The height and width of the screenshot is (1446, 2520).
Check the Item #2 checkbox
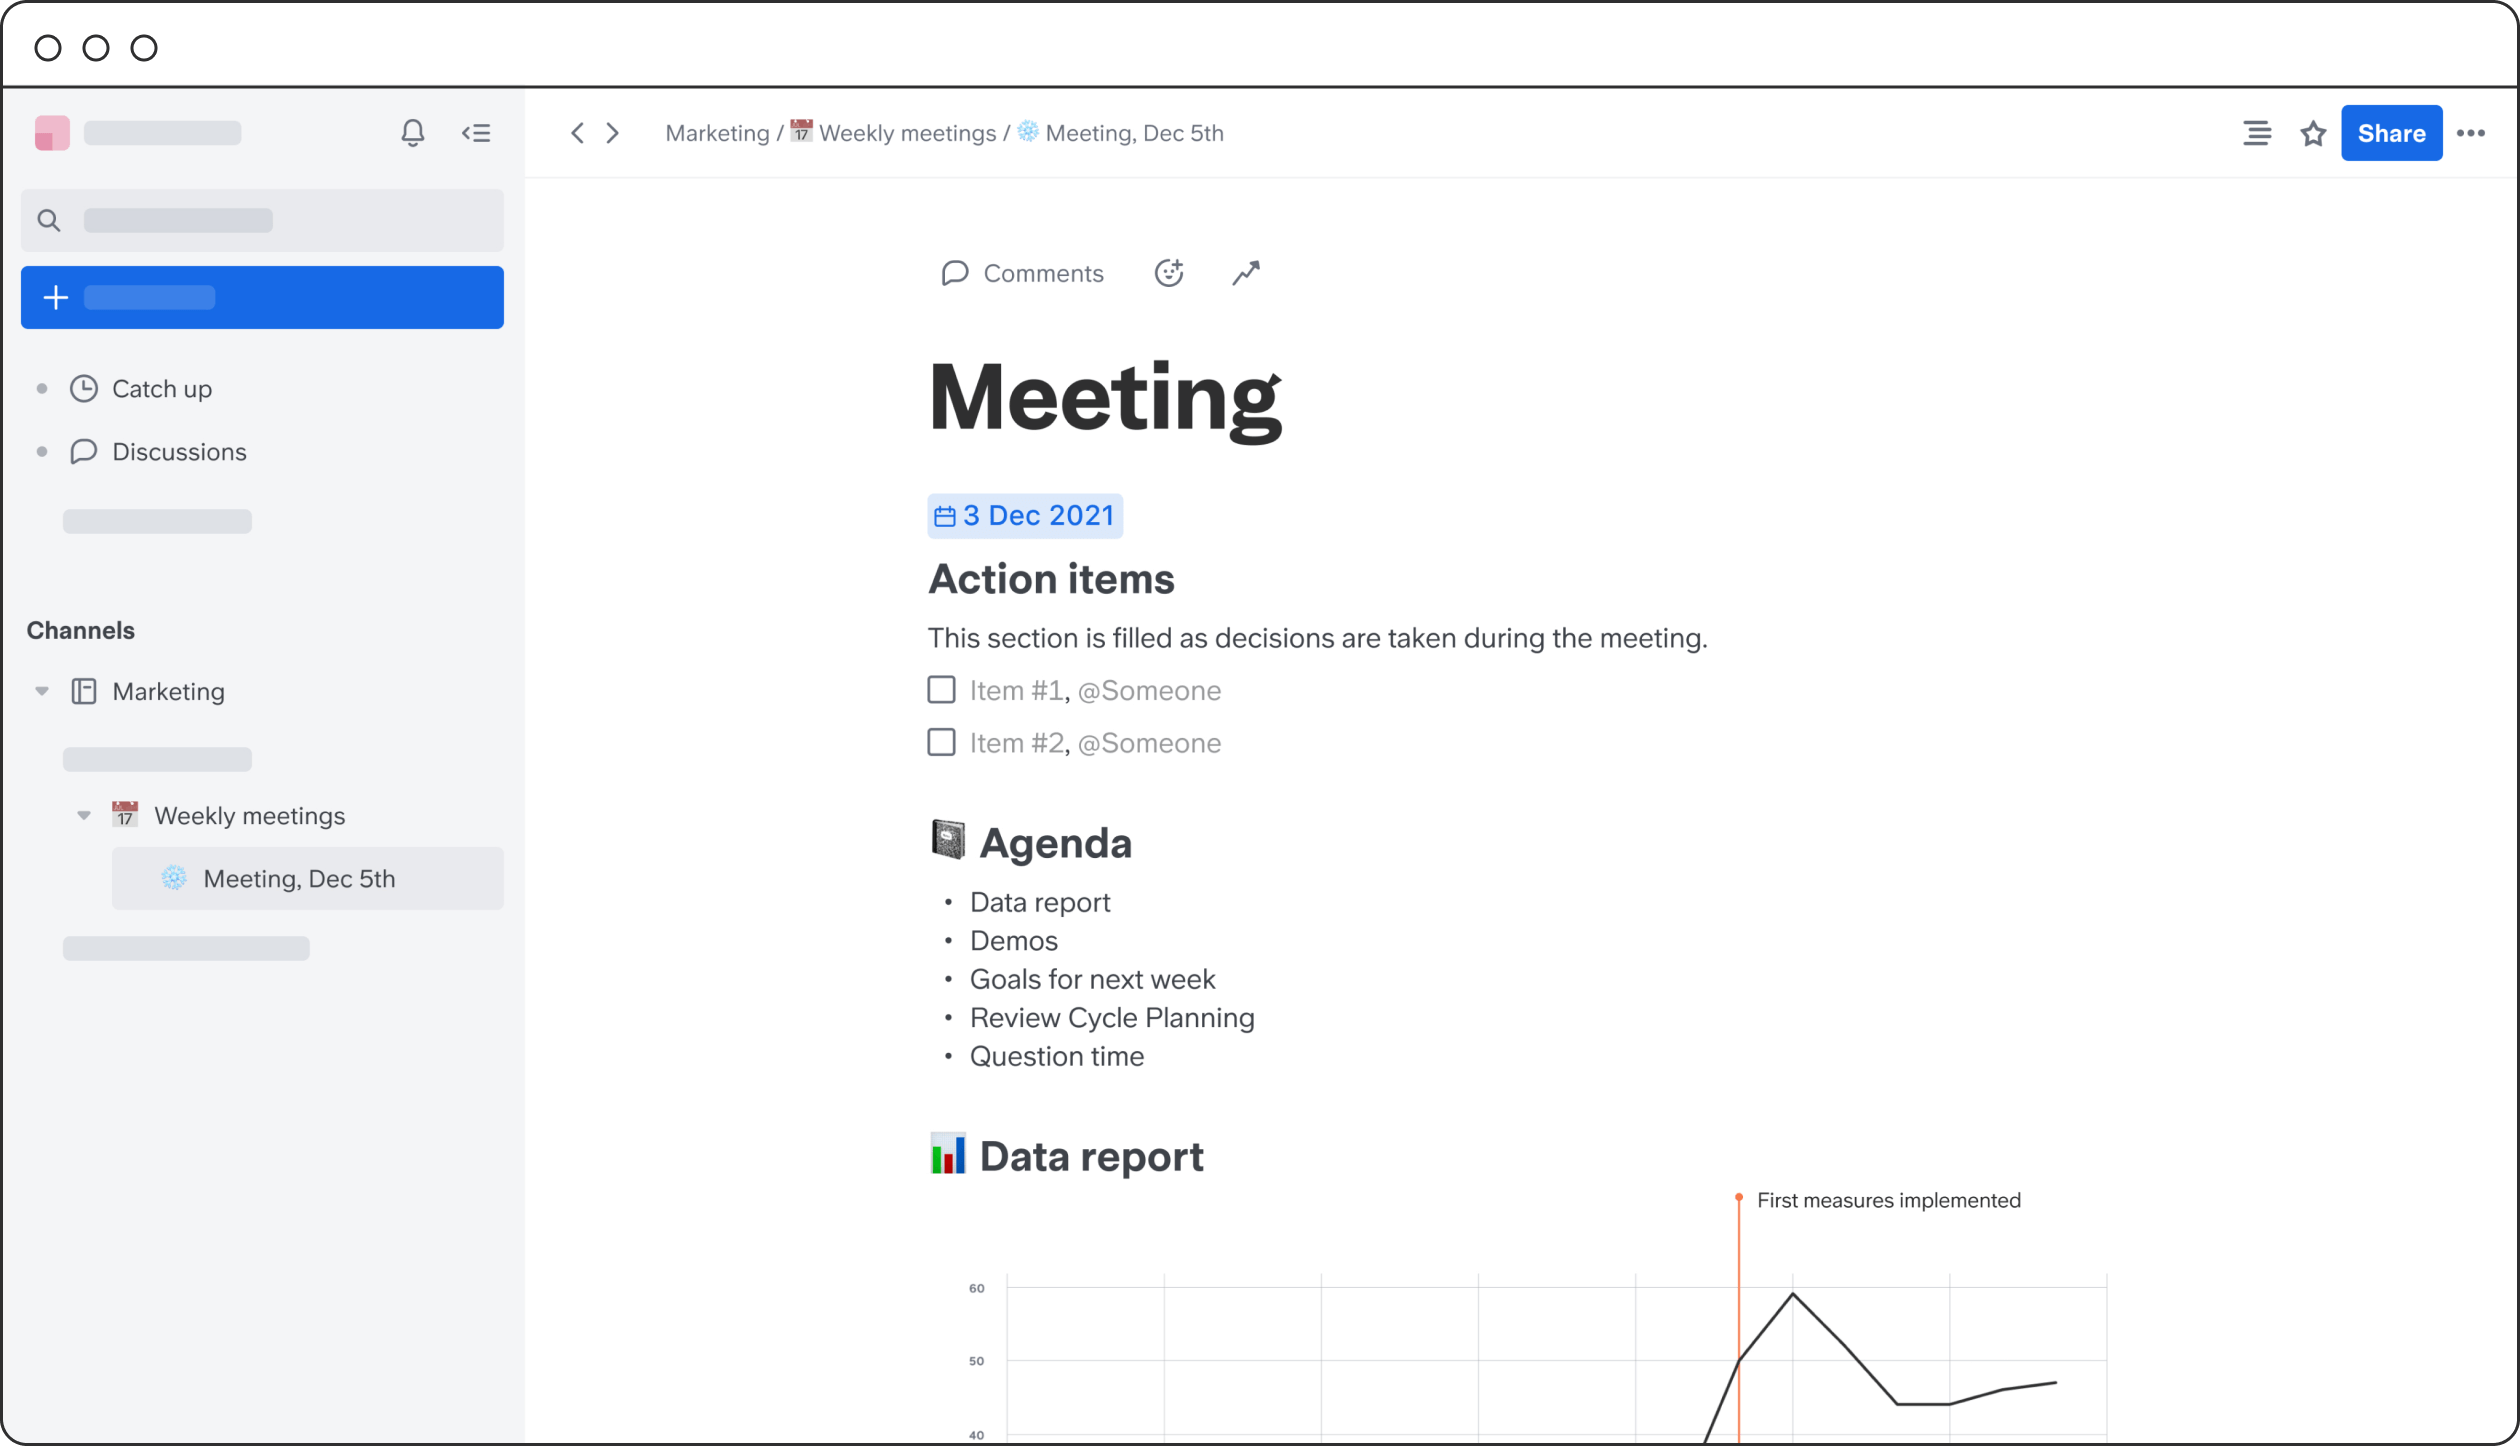coord(941,742)
